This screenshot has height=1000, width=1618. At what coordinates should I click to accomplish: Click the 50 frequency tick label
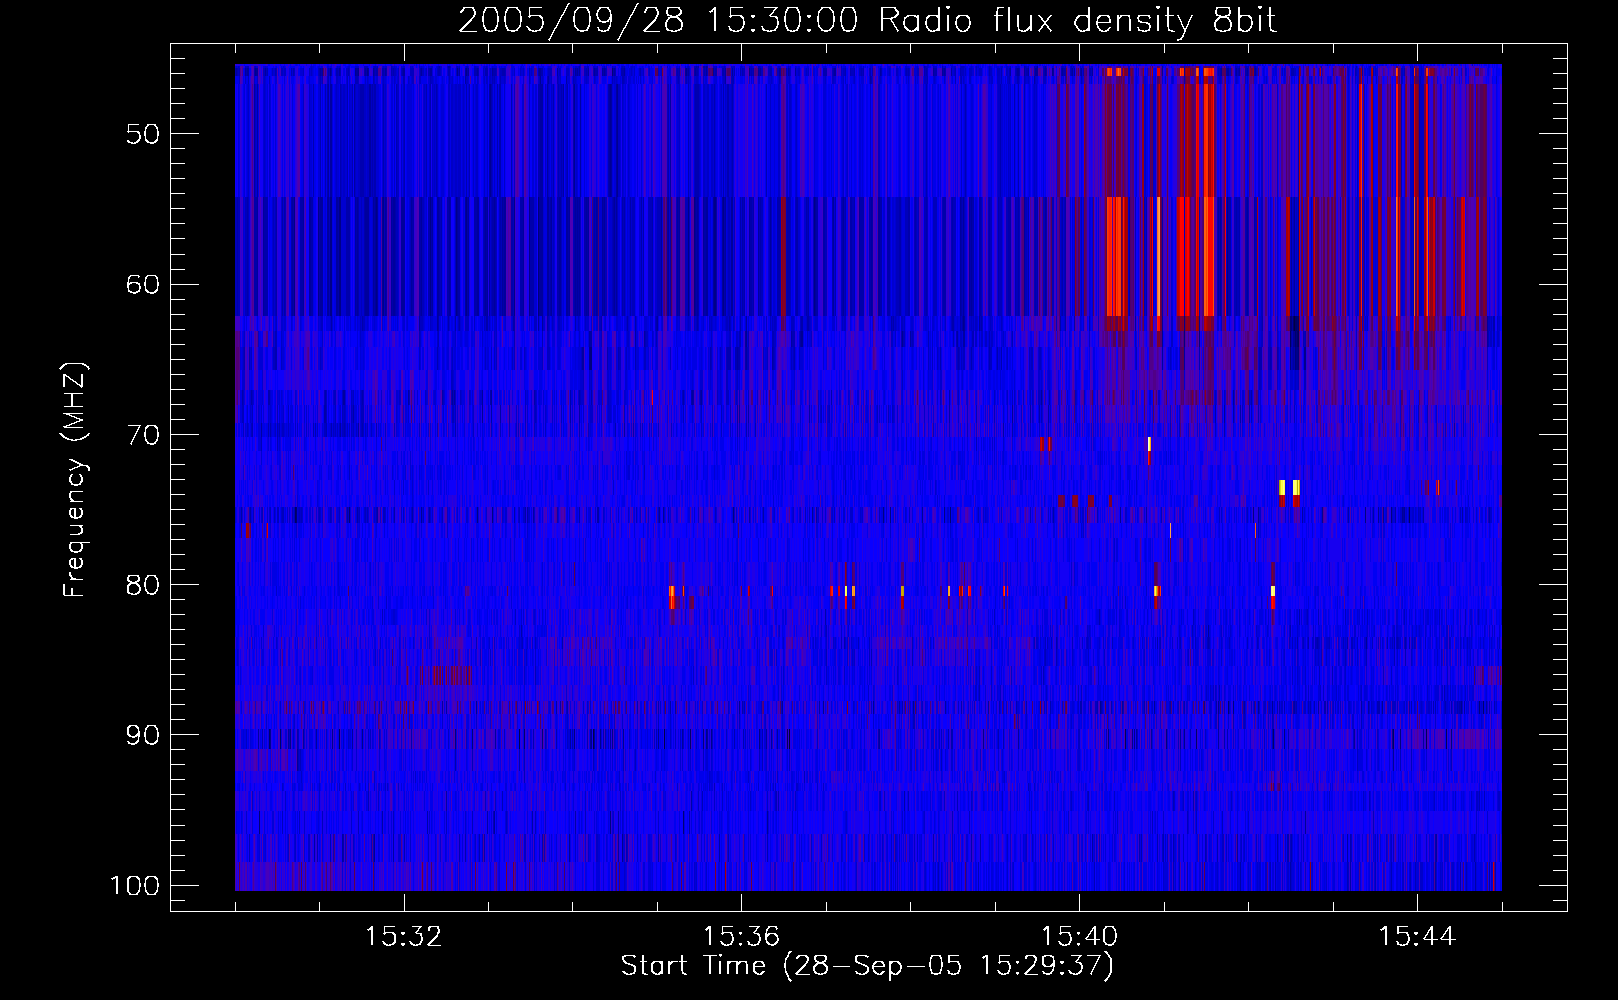coord(143,134)
